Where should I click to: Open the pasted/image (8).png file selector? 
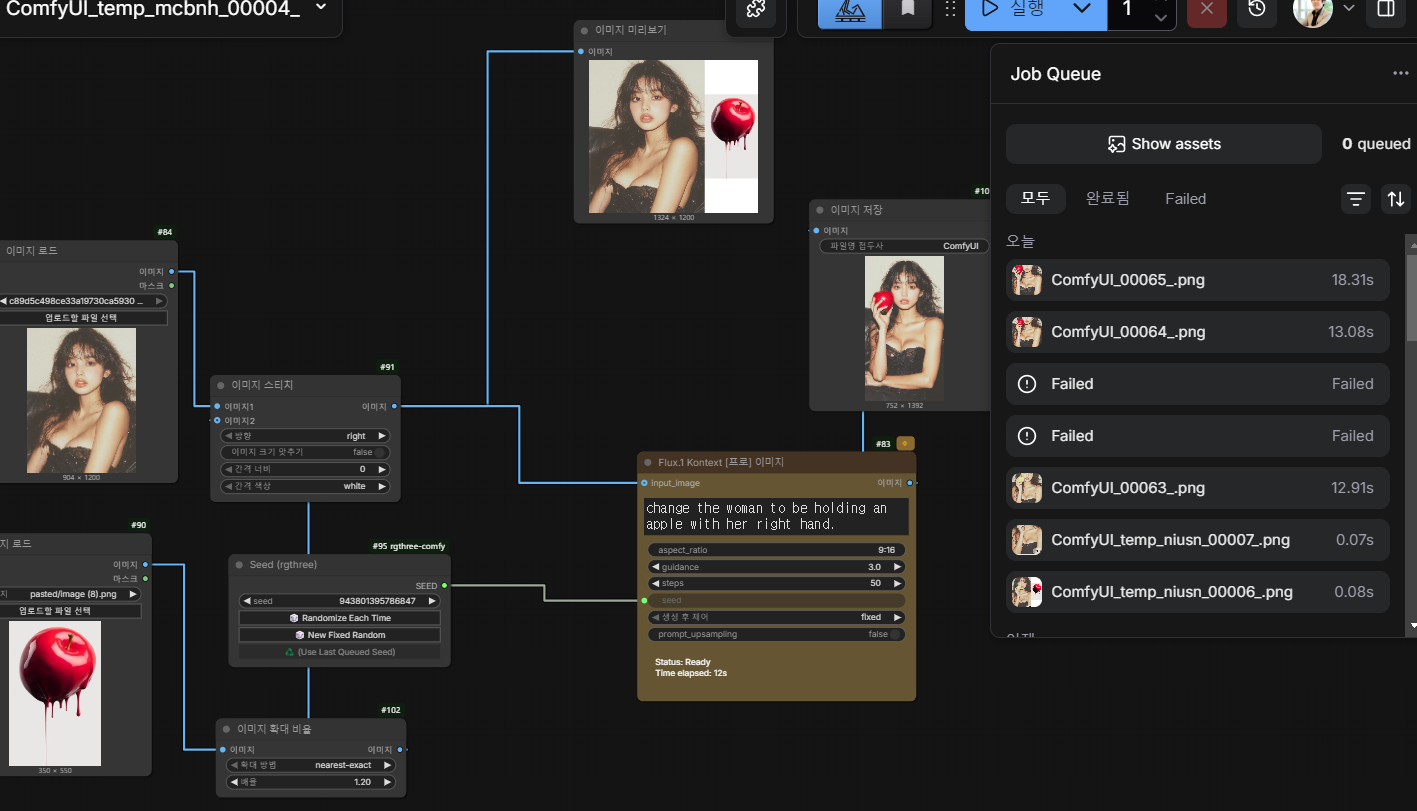(70, 594)
